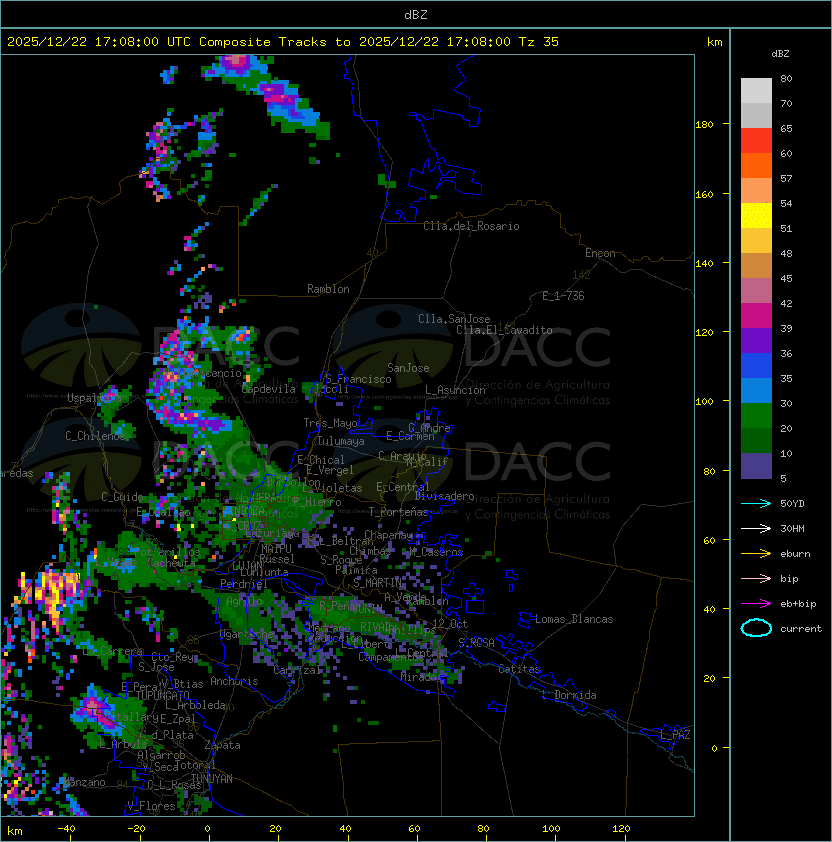Click the 'Tres_Mayo' location label
This screenshot has height=842, width=832.
point(330,423)
